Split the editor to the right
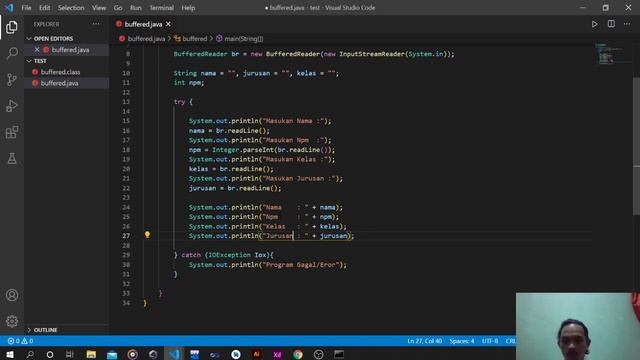The image size is (640, 360). (x=611, y=24)
